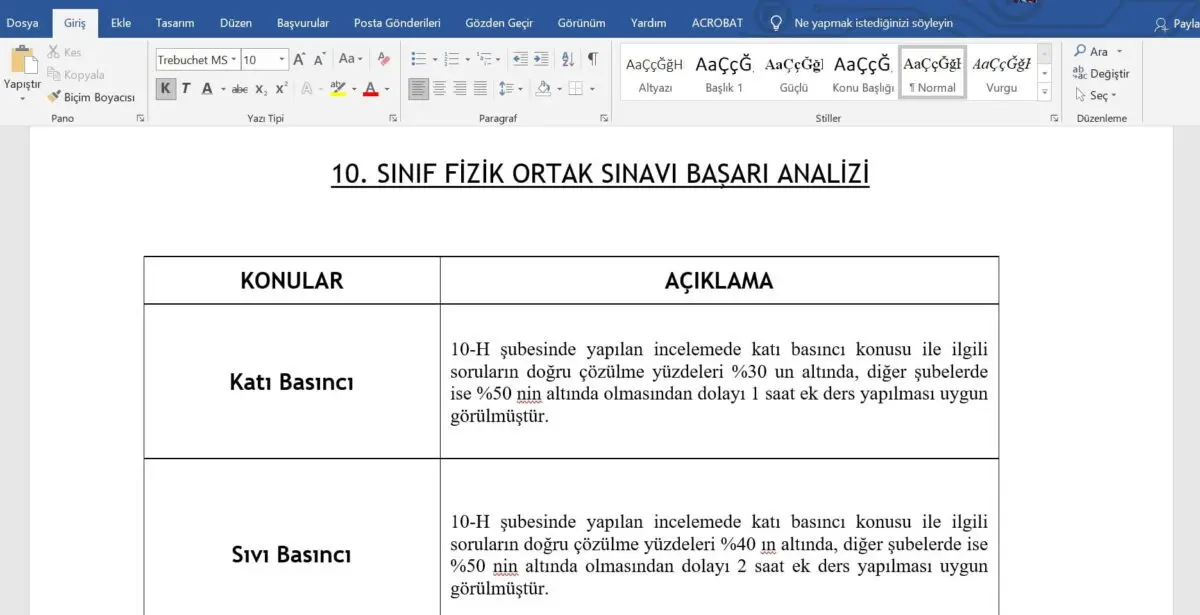Switch to the Görünüm tab

[581, 22]
